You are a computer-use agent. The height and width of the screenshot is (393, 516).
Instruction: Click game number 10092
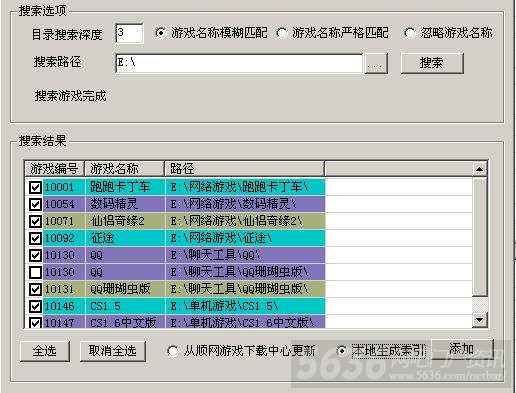pos(59,238)
